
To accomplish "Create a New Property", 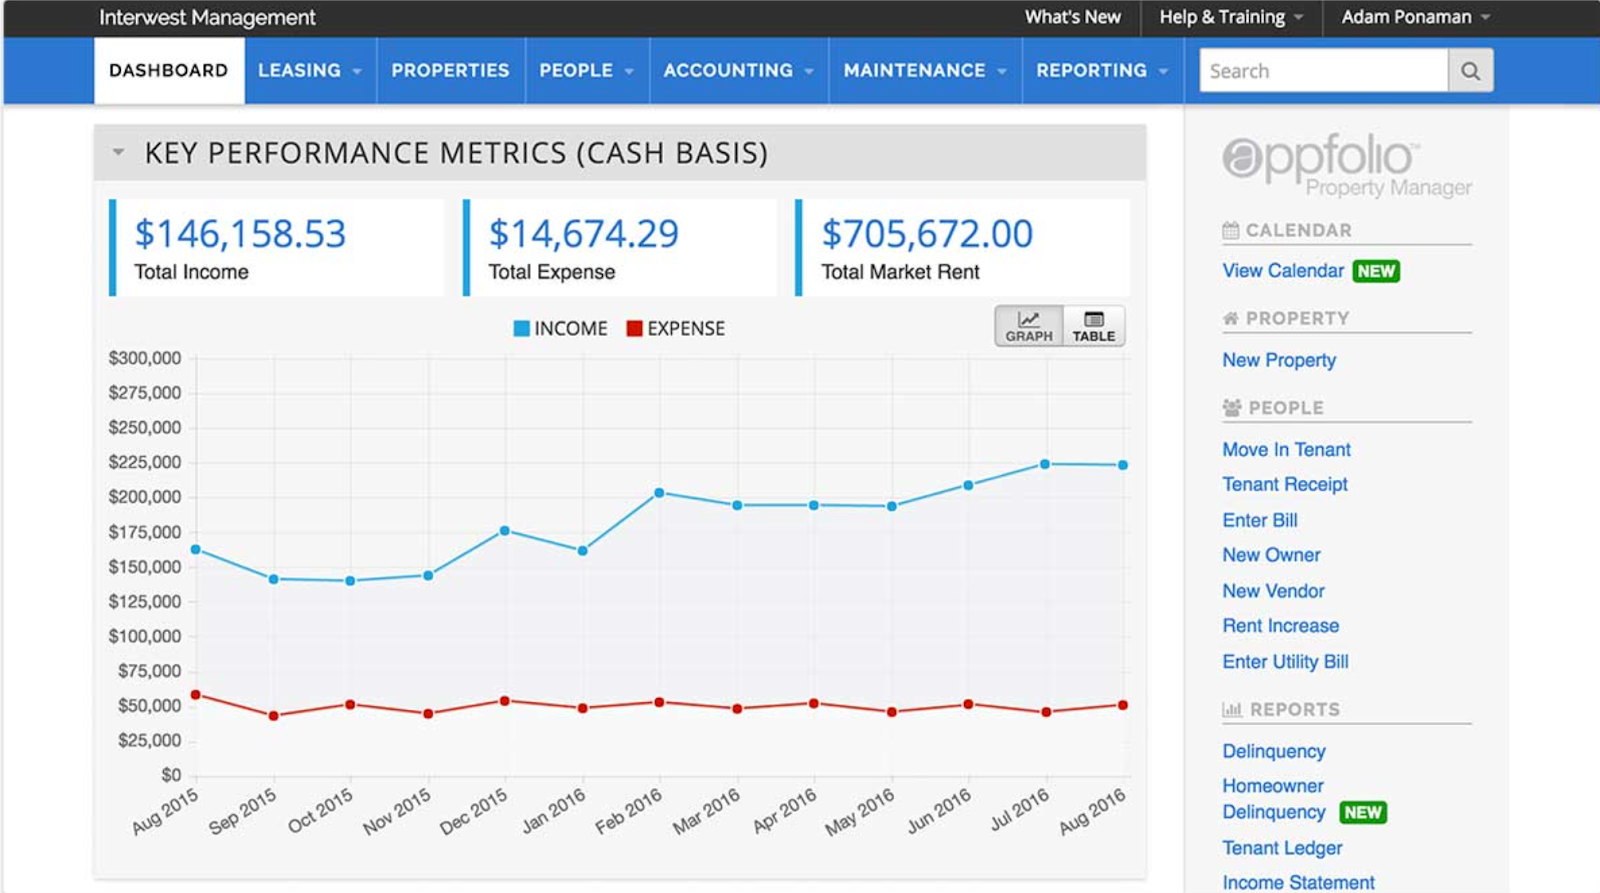I will [1279, 360].
